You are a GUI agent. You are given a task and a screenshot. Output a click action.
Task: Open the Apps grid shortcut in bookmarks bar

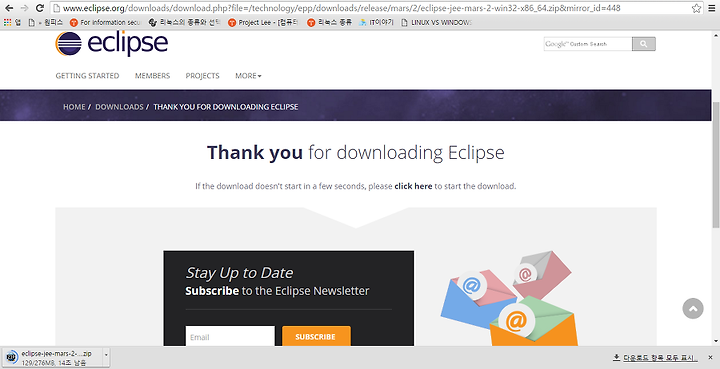point(12,22)
